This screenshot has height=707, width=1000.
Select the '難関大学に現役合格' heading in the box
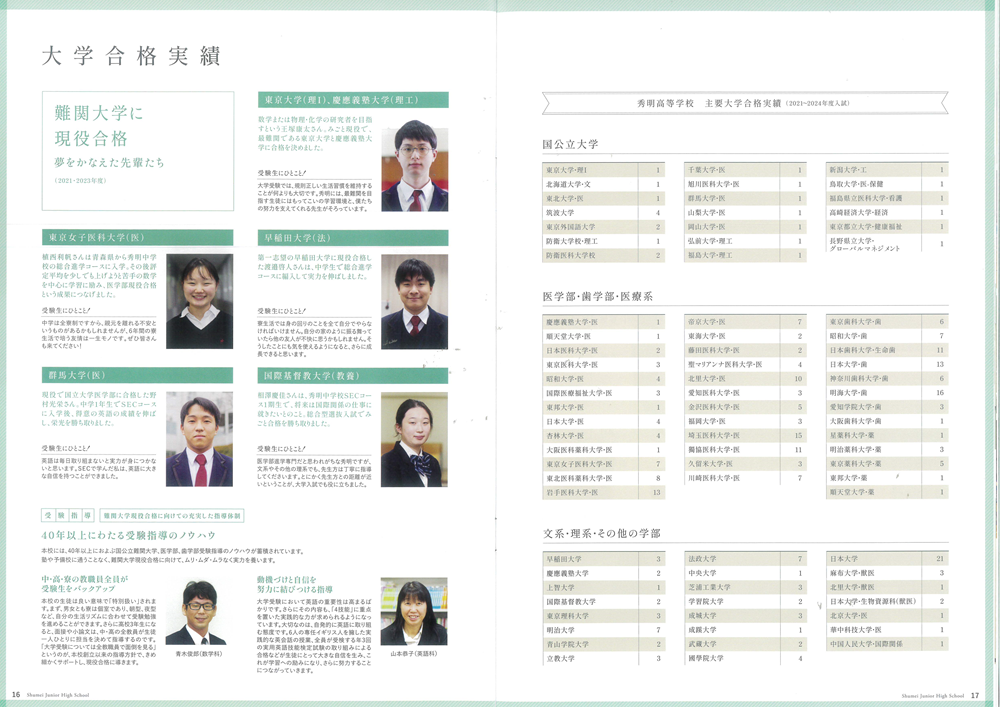click(x=99, y=126)
